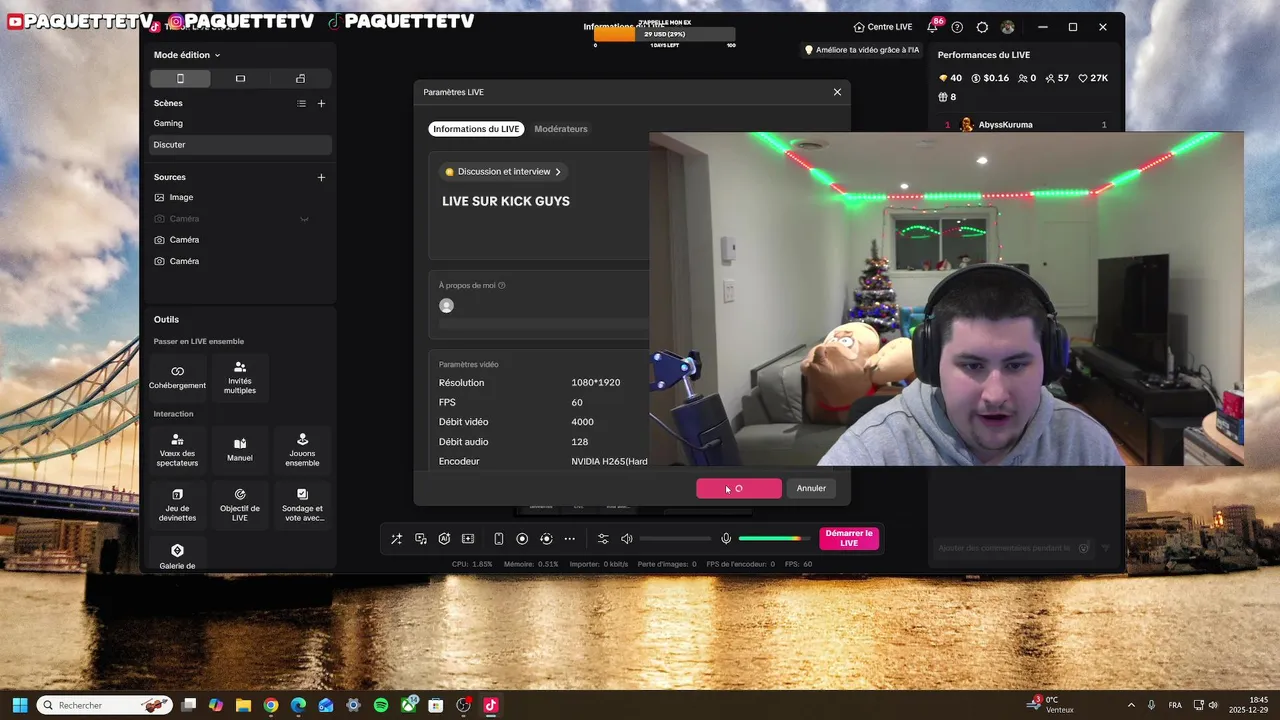The image size is (1280, 720).
Task: Open the Discussion et interview category selector
Action: [503, 172]
